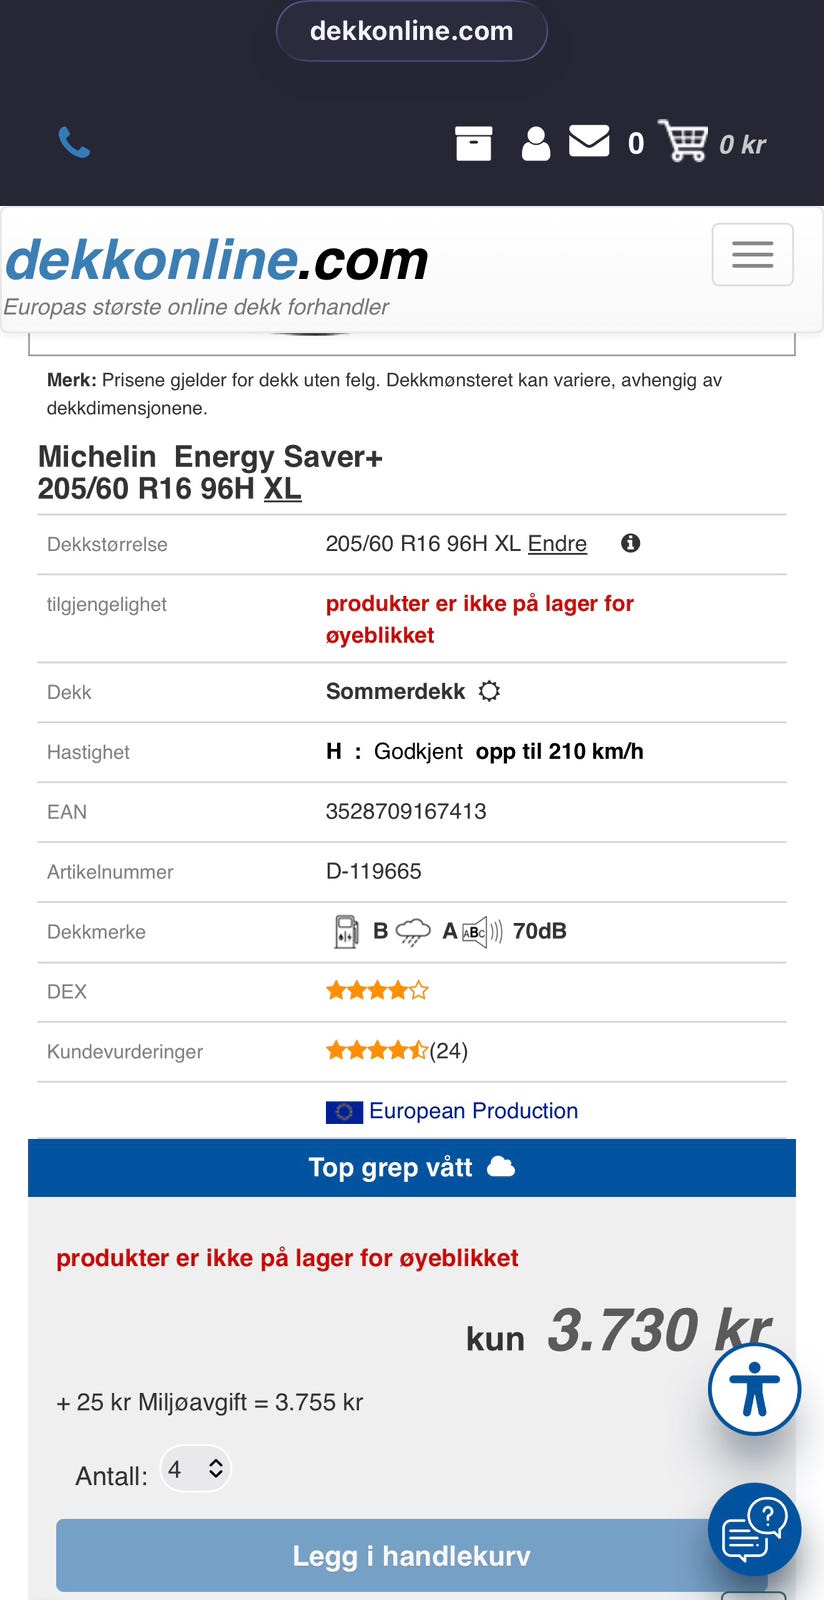Open the user account profile icon
The width and height of the screenshot is (824, 1600).
(x=536, y=143)
